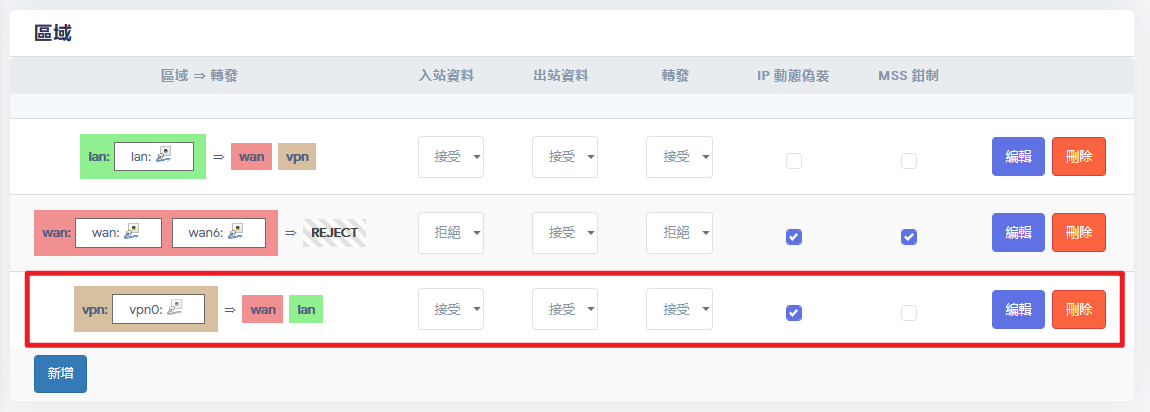Viewport: 1150px width, 412px height.
Task: Delete the wan zone
Action: (1078, 233)
